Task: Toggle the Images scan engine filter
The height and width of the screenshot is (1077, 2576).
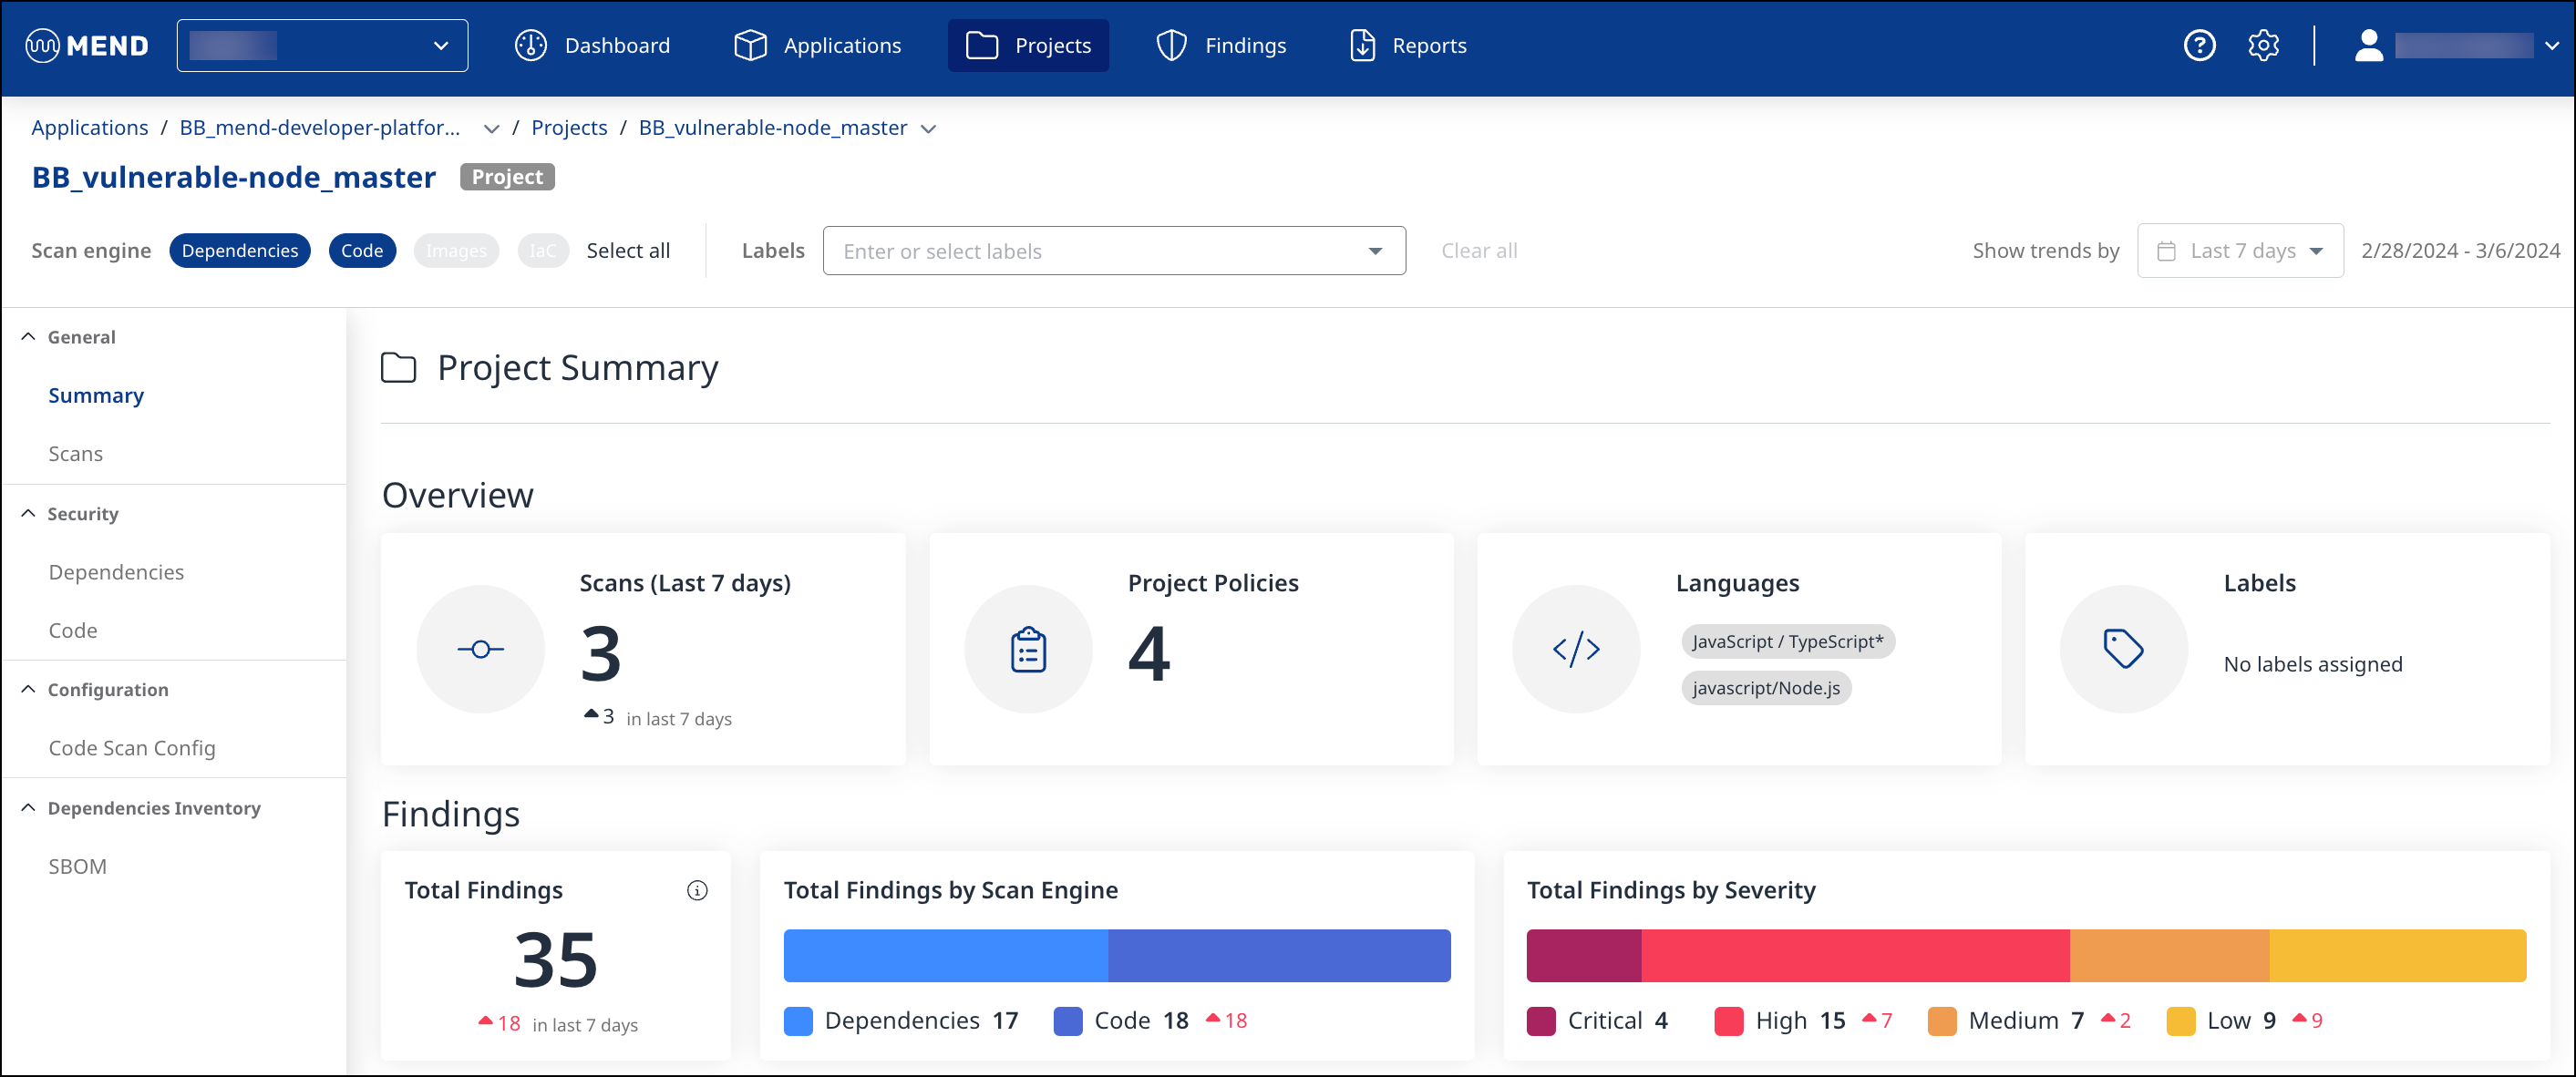Action: coord(456,251)
